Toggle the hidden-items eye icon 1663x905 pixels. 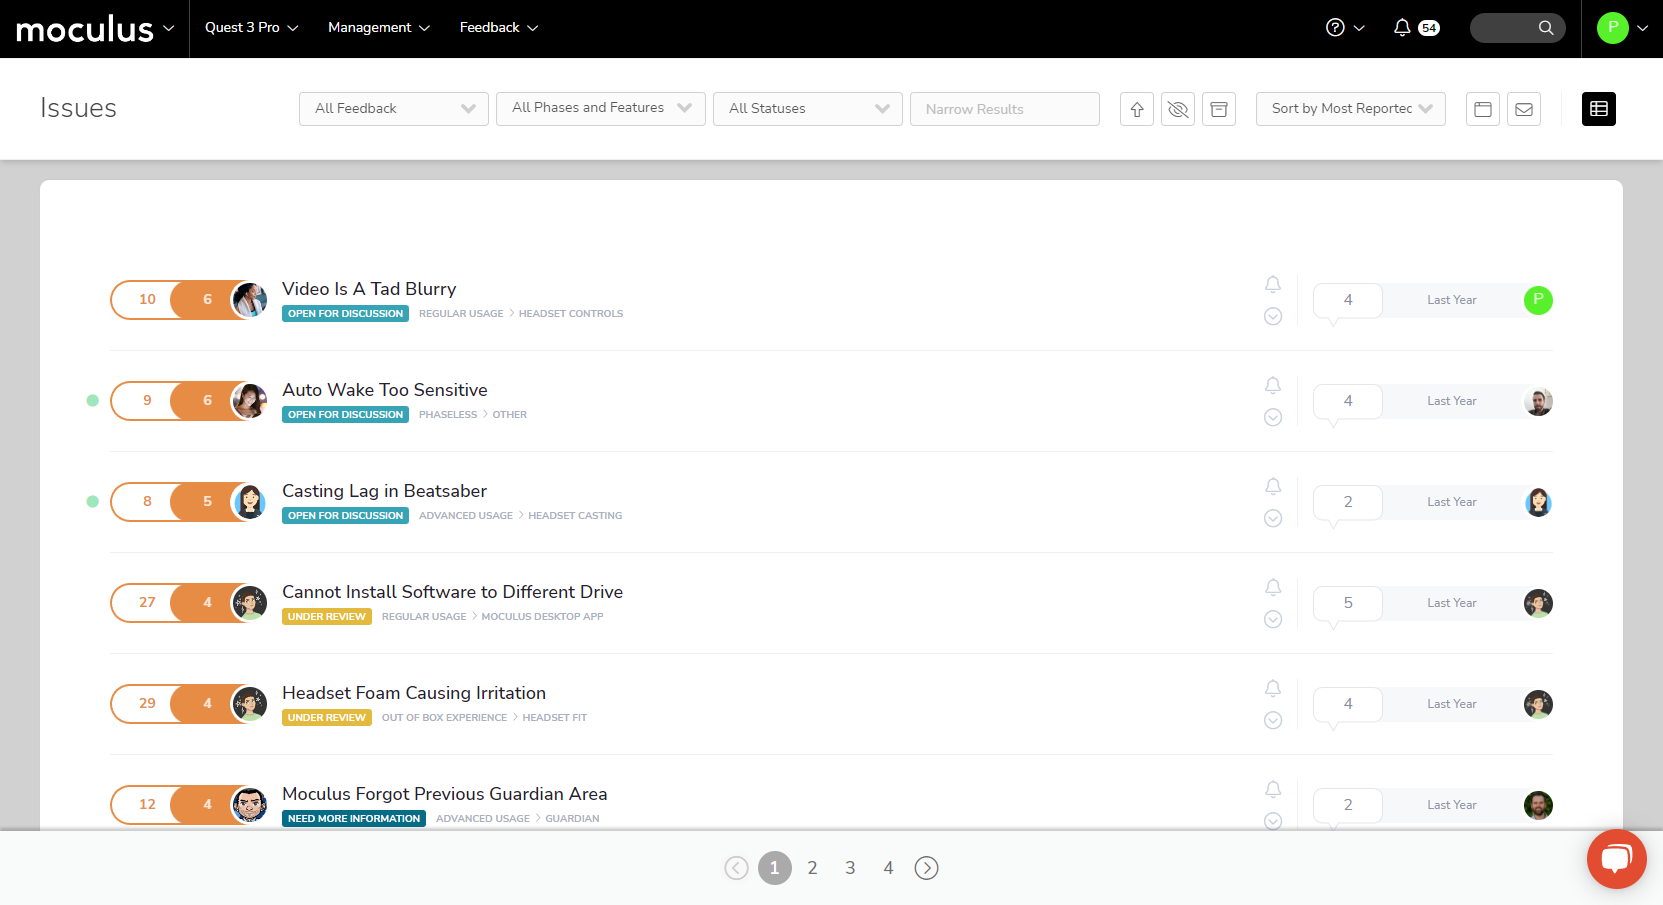(1178, 109)
